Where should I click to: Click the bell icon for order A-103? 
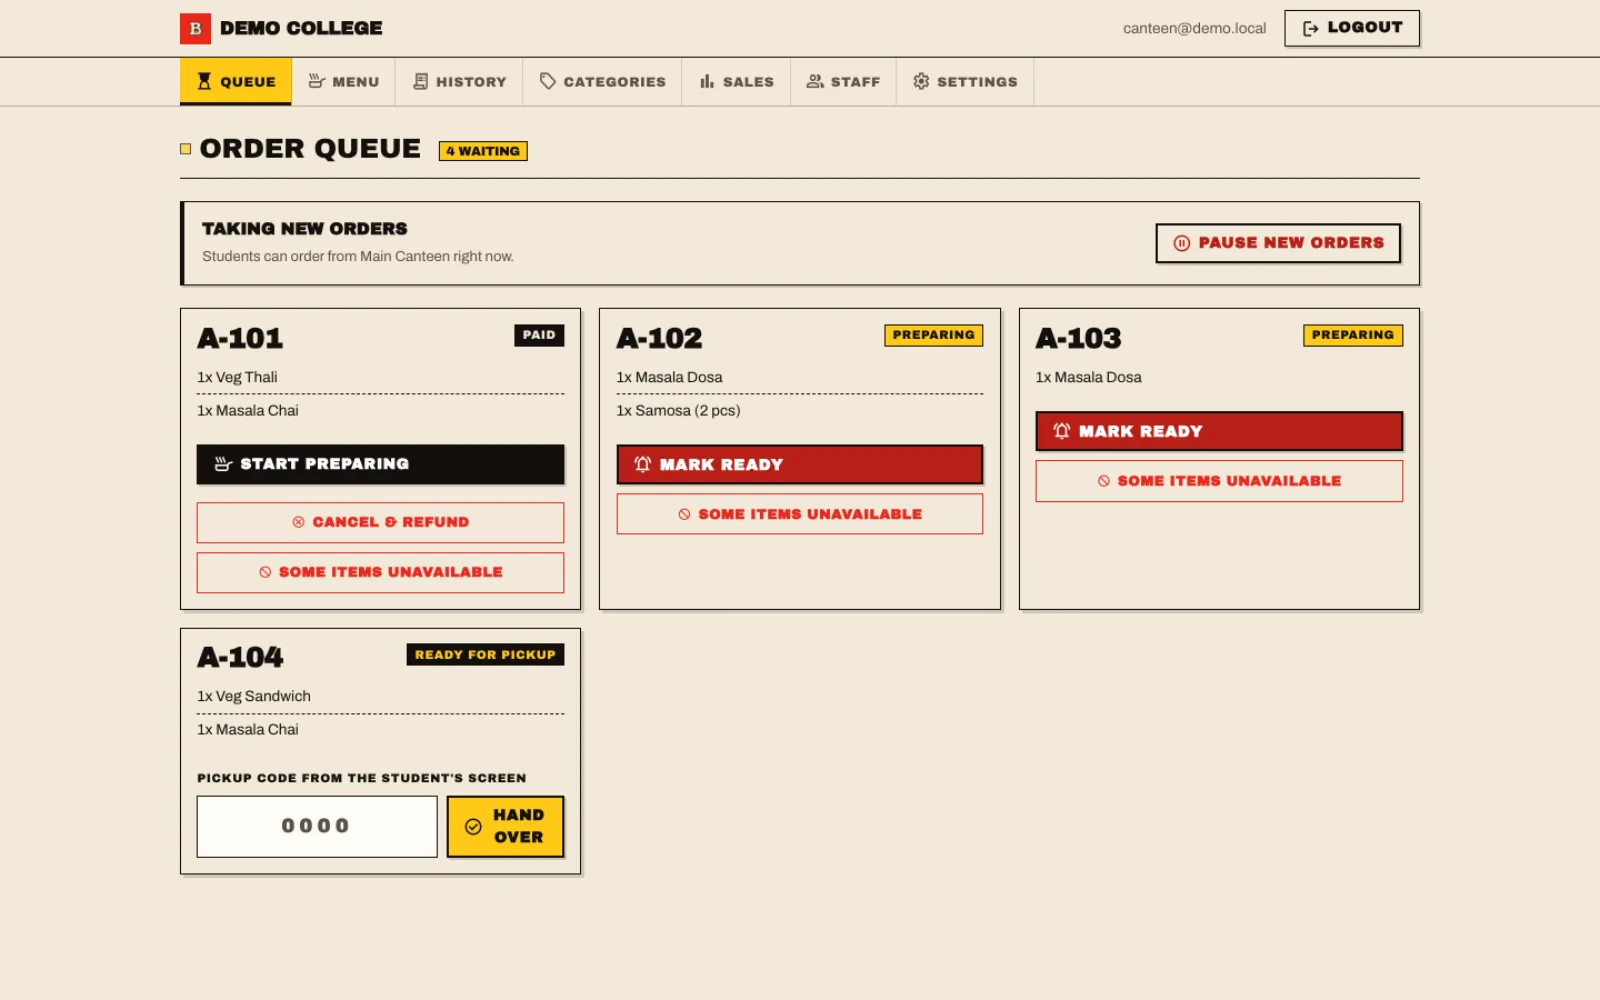tap(1061, 431)
